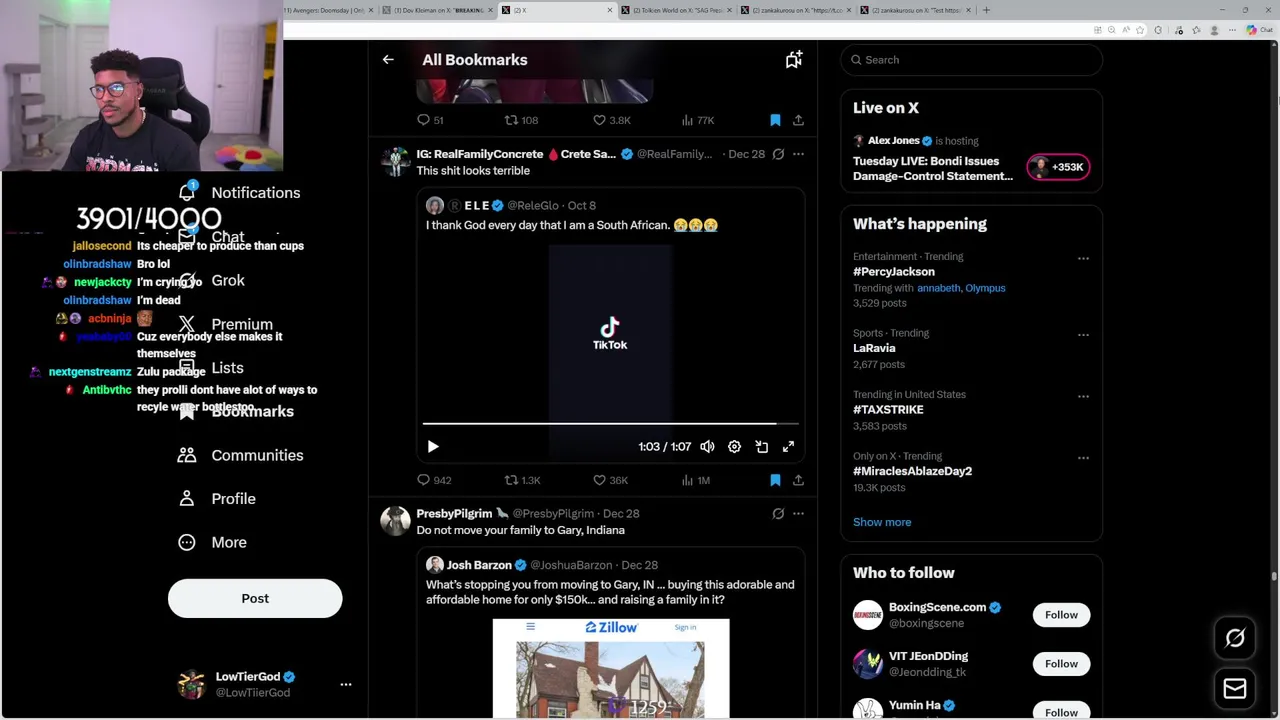Screen dimensions: 1280x720
Task: Open more options for #TAXSTRIKE trend
Action: click(1083, 397)
